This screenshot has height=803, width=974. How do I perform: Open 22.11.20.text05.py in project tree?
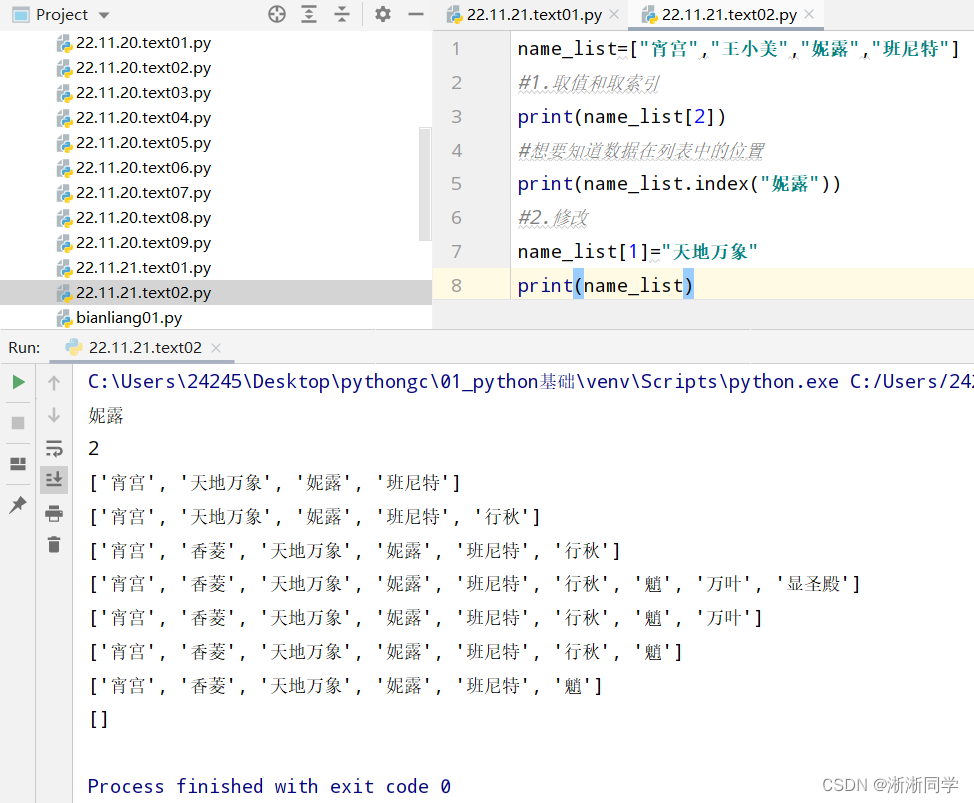click(x=143, y=143)
